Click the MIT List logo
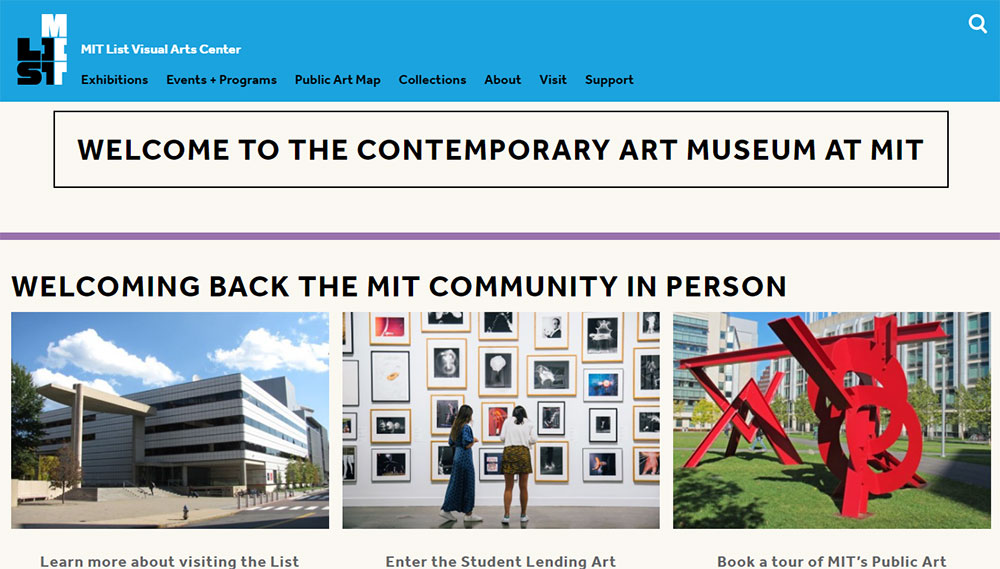Image resolution: width=1000 pixels, height=569 pixels. (42, 49)
